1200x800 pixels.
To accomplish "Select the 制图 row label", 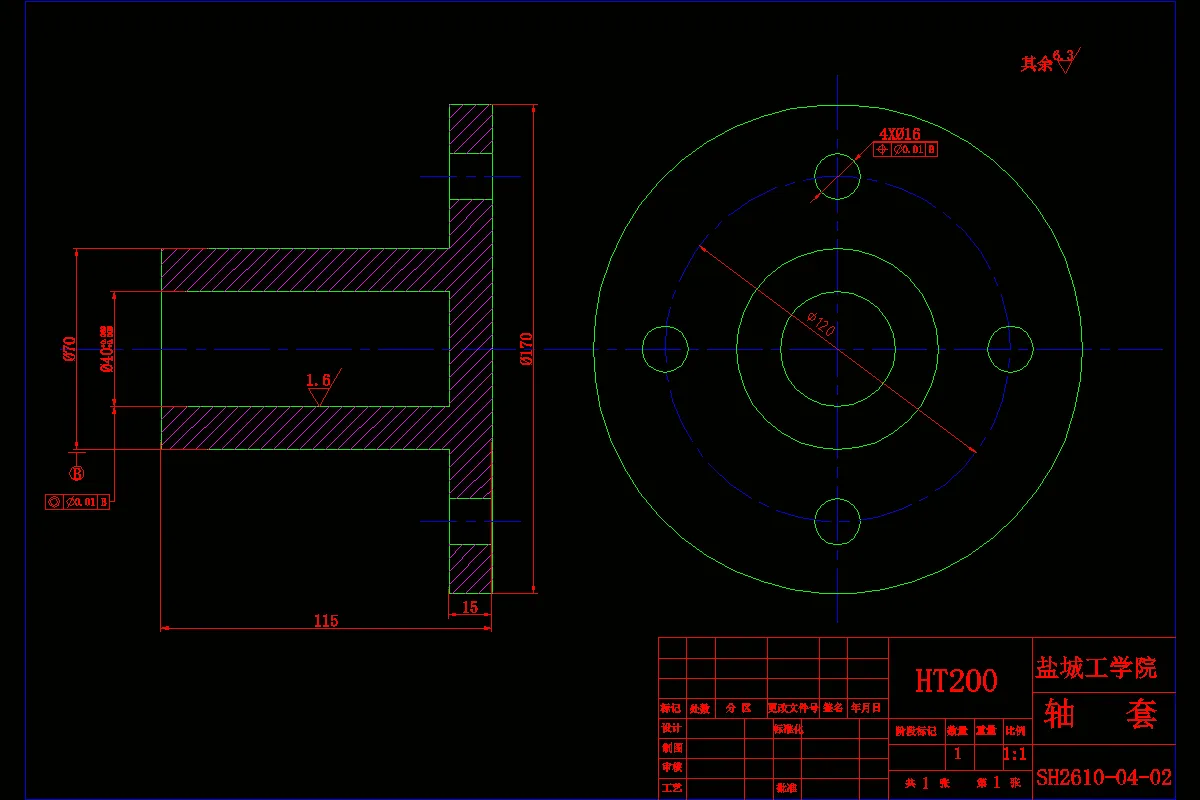I will pyautogui.click(x=671, y=747).
